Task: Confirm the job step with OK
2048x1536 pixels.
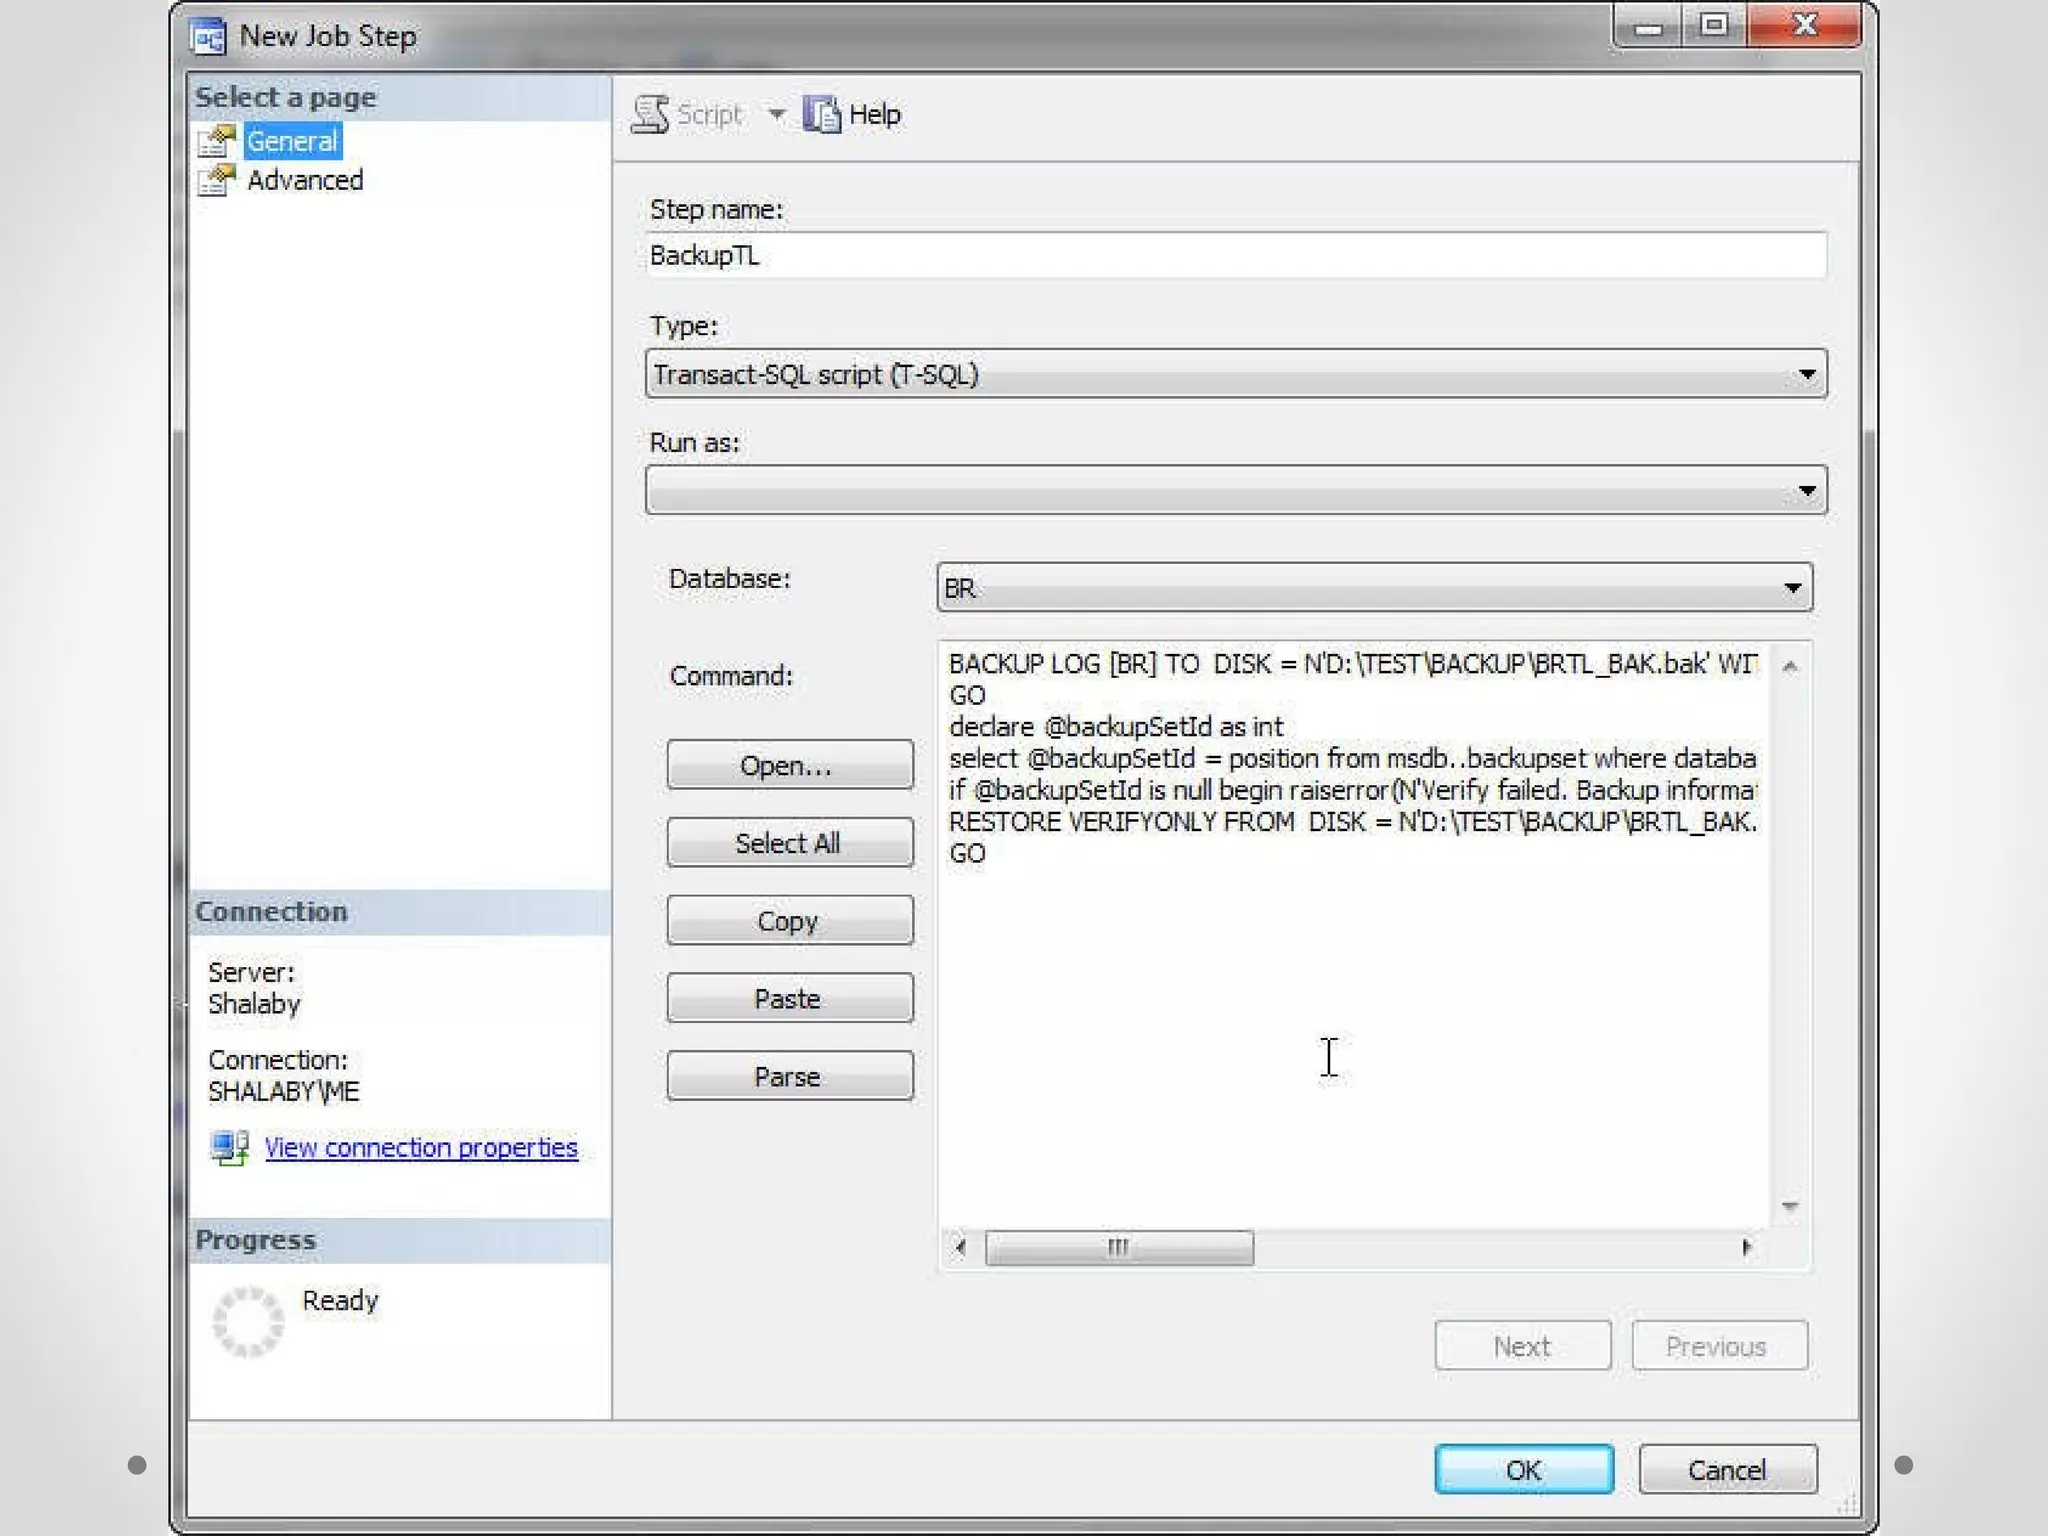Action: (x=1523, y=1469)
